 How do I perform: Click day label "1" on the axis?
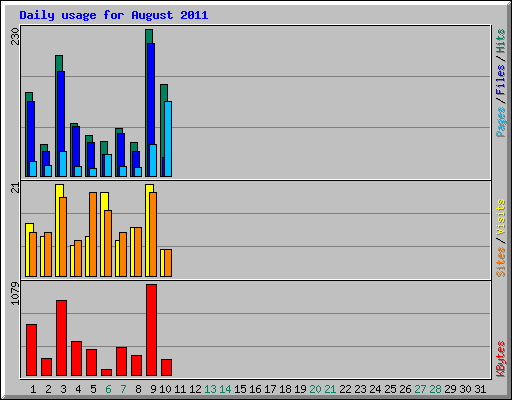pyautogui.click(x=33, y=389)
